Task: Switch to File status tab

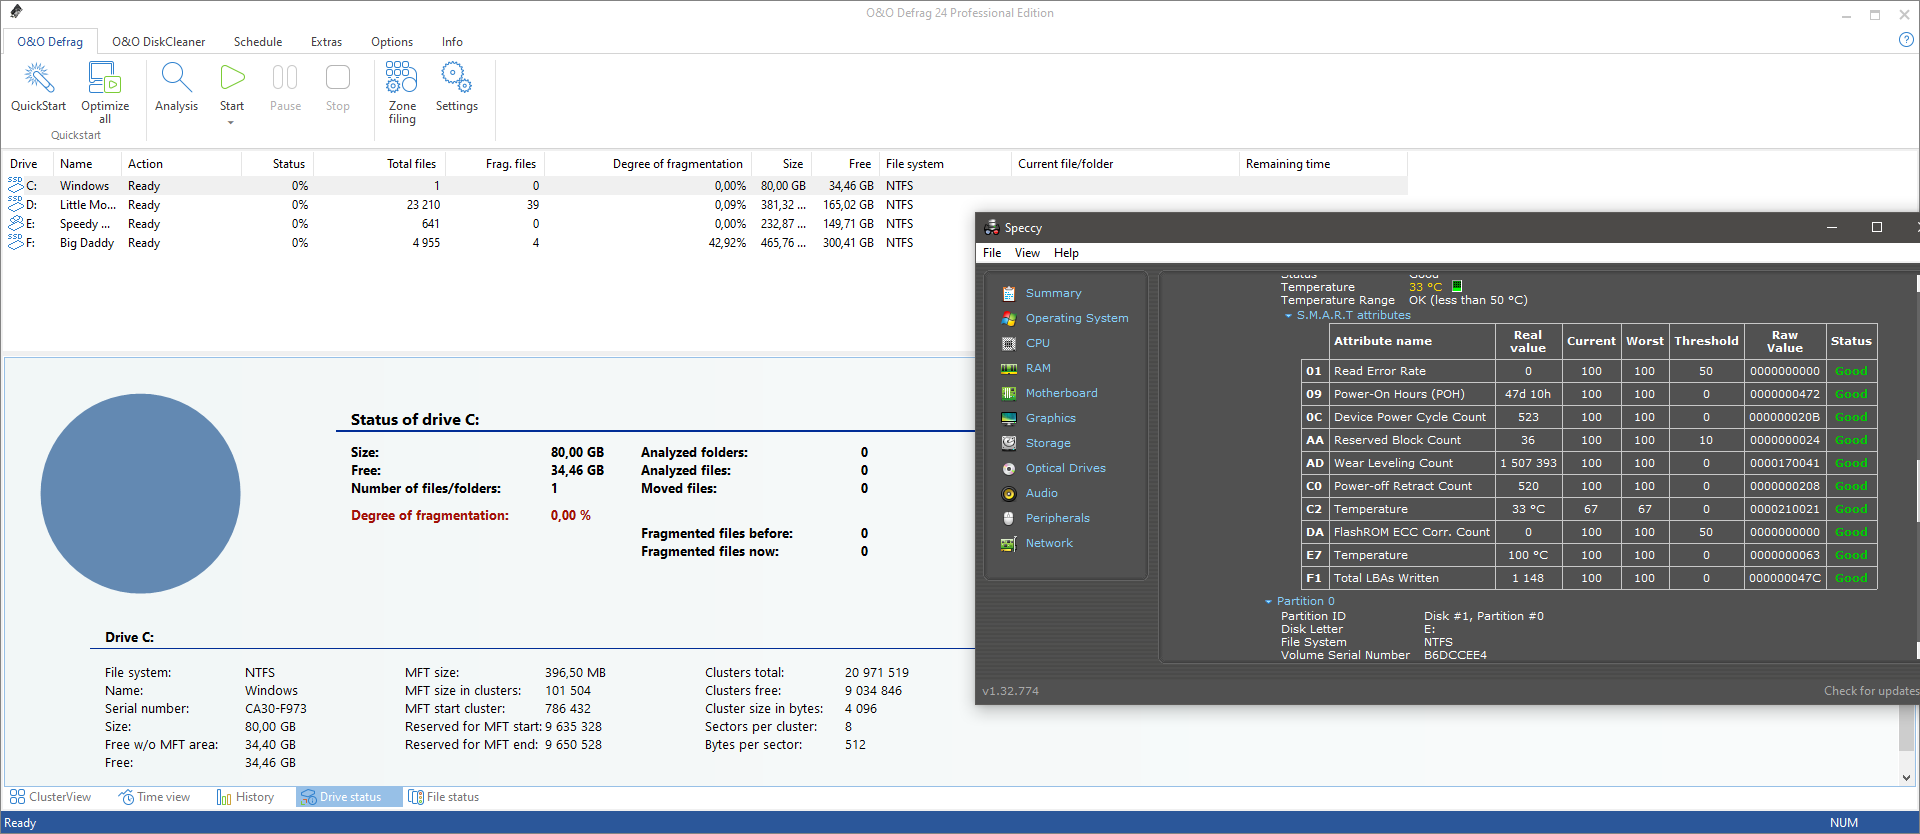Action: pyautogui.click(x=443, y=797)
